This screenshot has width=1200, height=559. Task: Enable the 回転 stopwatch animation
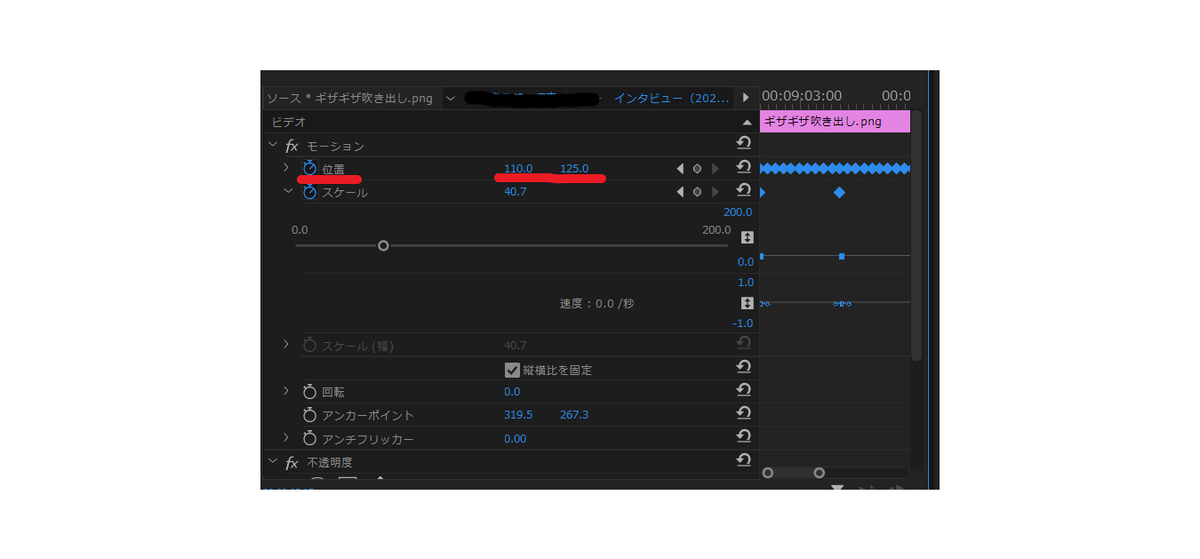[310, 391]
